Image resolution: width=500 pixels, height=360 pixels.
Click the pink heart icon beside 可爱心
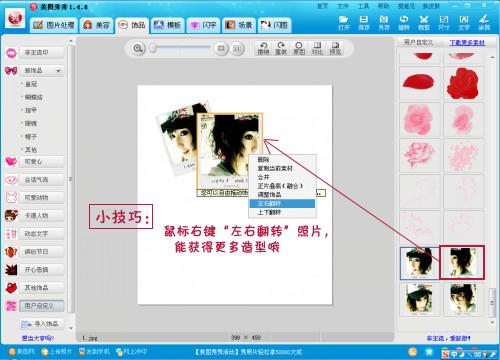tap(11, 162)
